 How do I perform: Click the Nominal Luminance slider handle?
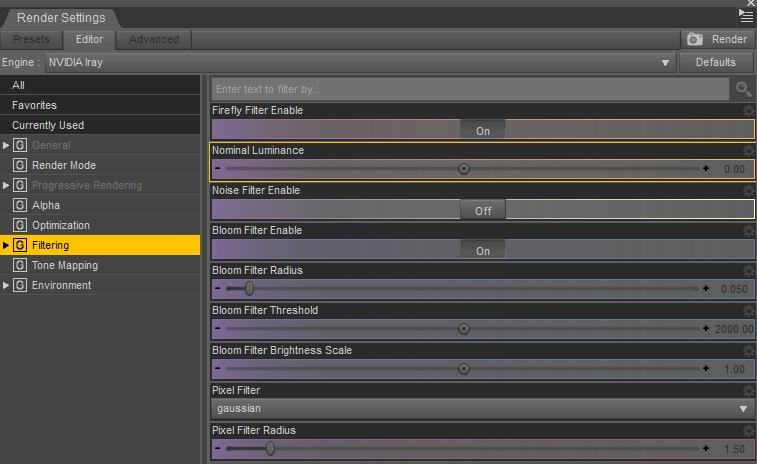[463, 169]
